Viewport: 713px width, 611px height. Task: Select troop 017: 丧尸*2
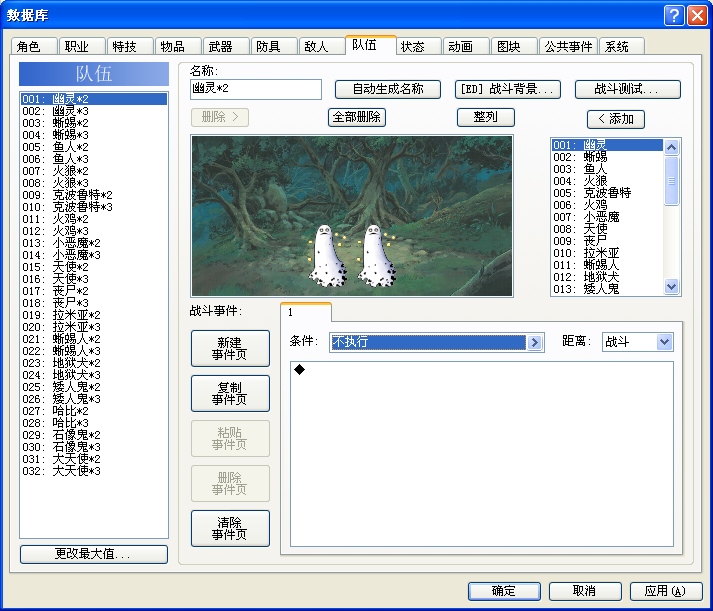94,291
